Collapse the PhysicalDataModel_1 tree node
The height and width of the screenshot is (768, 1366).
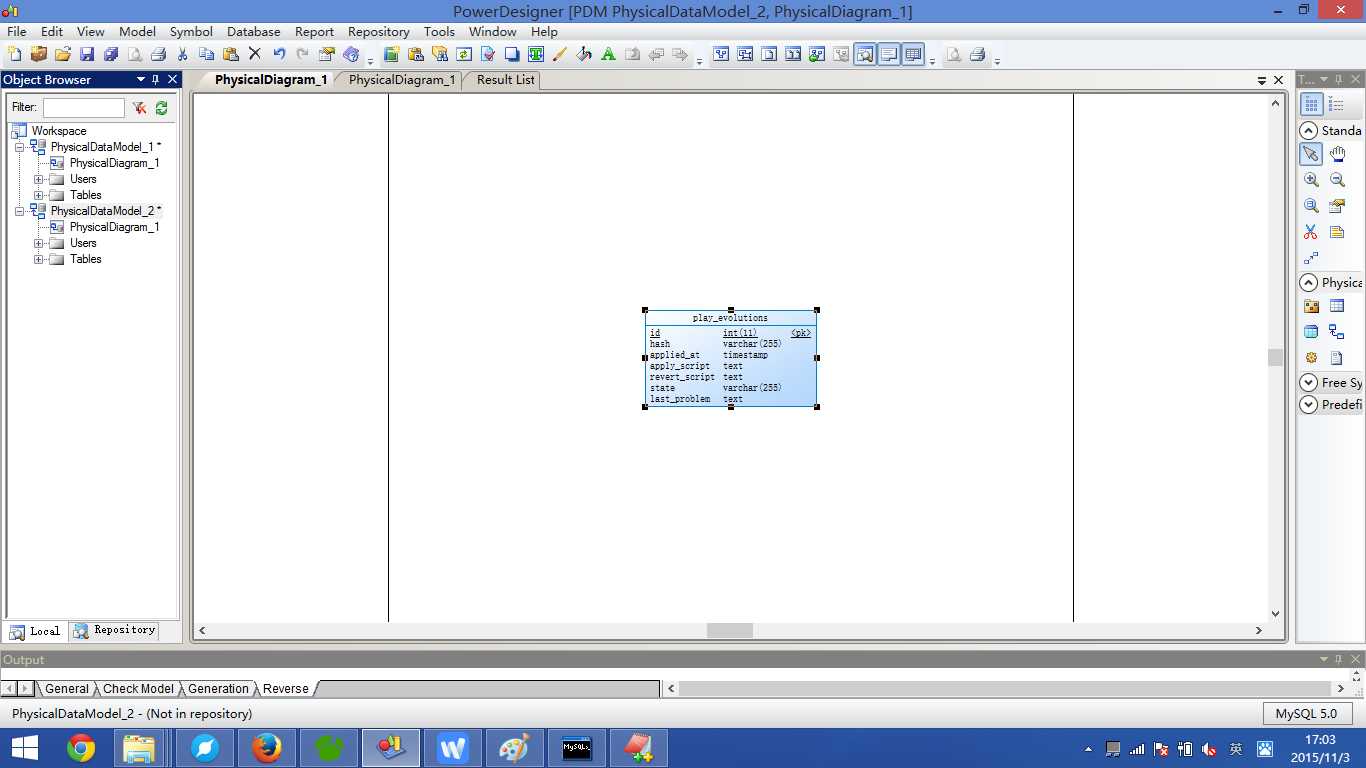tap(19, 147)
